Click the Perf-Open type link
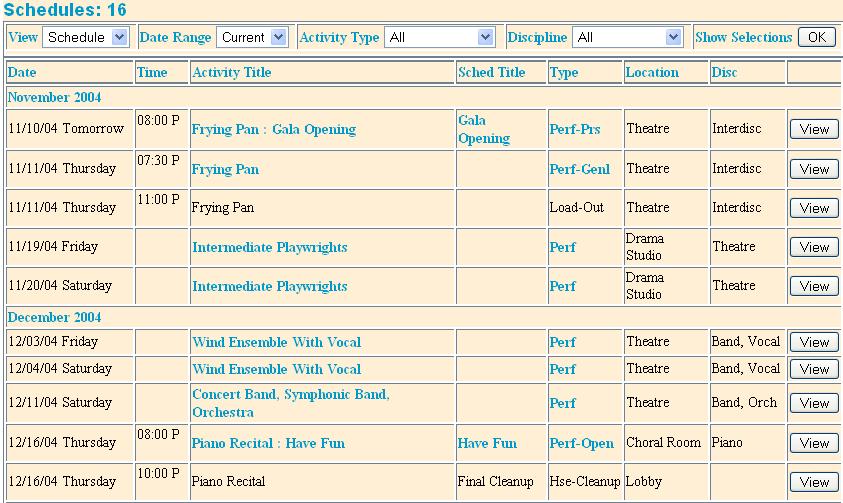This screenshot has height=503, width=843. (x=581, y=443)
